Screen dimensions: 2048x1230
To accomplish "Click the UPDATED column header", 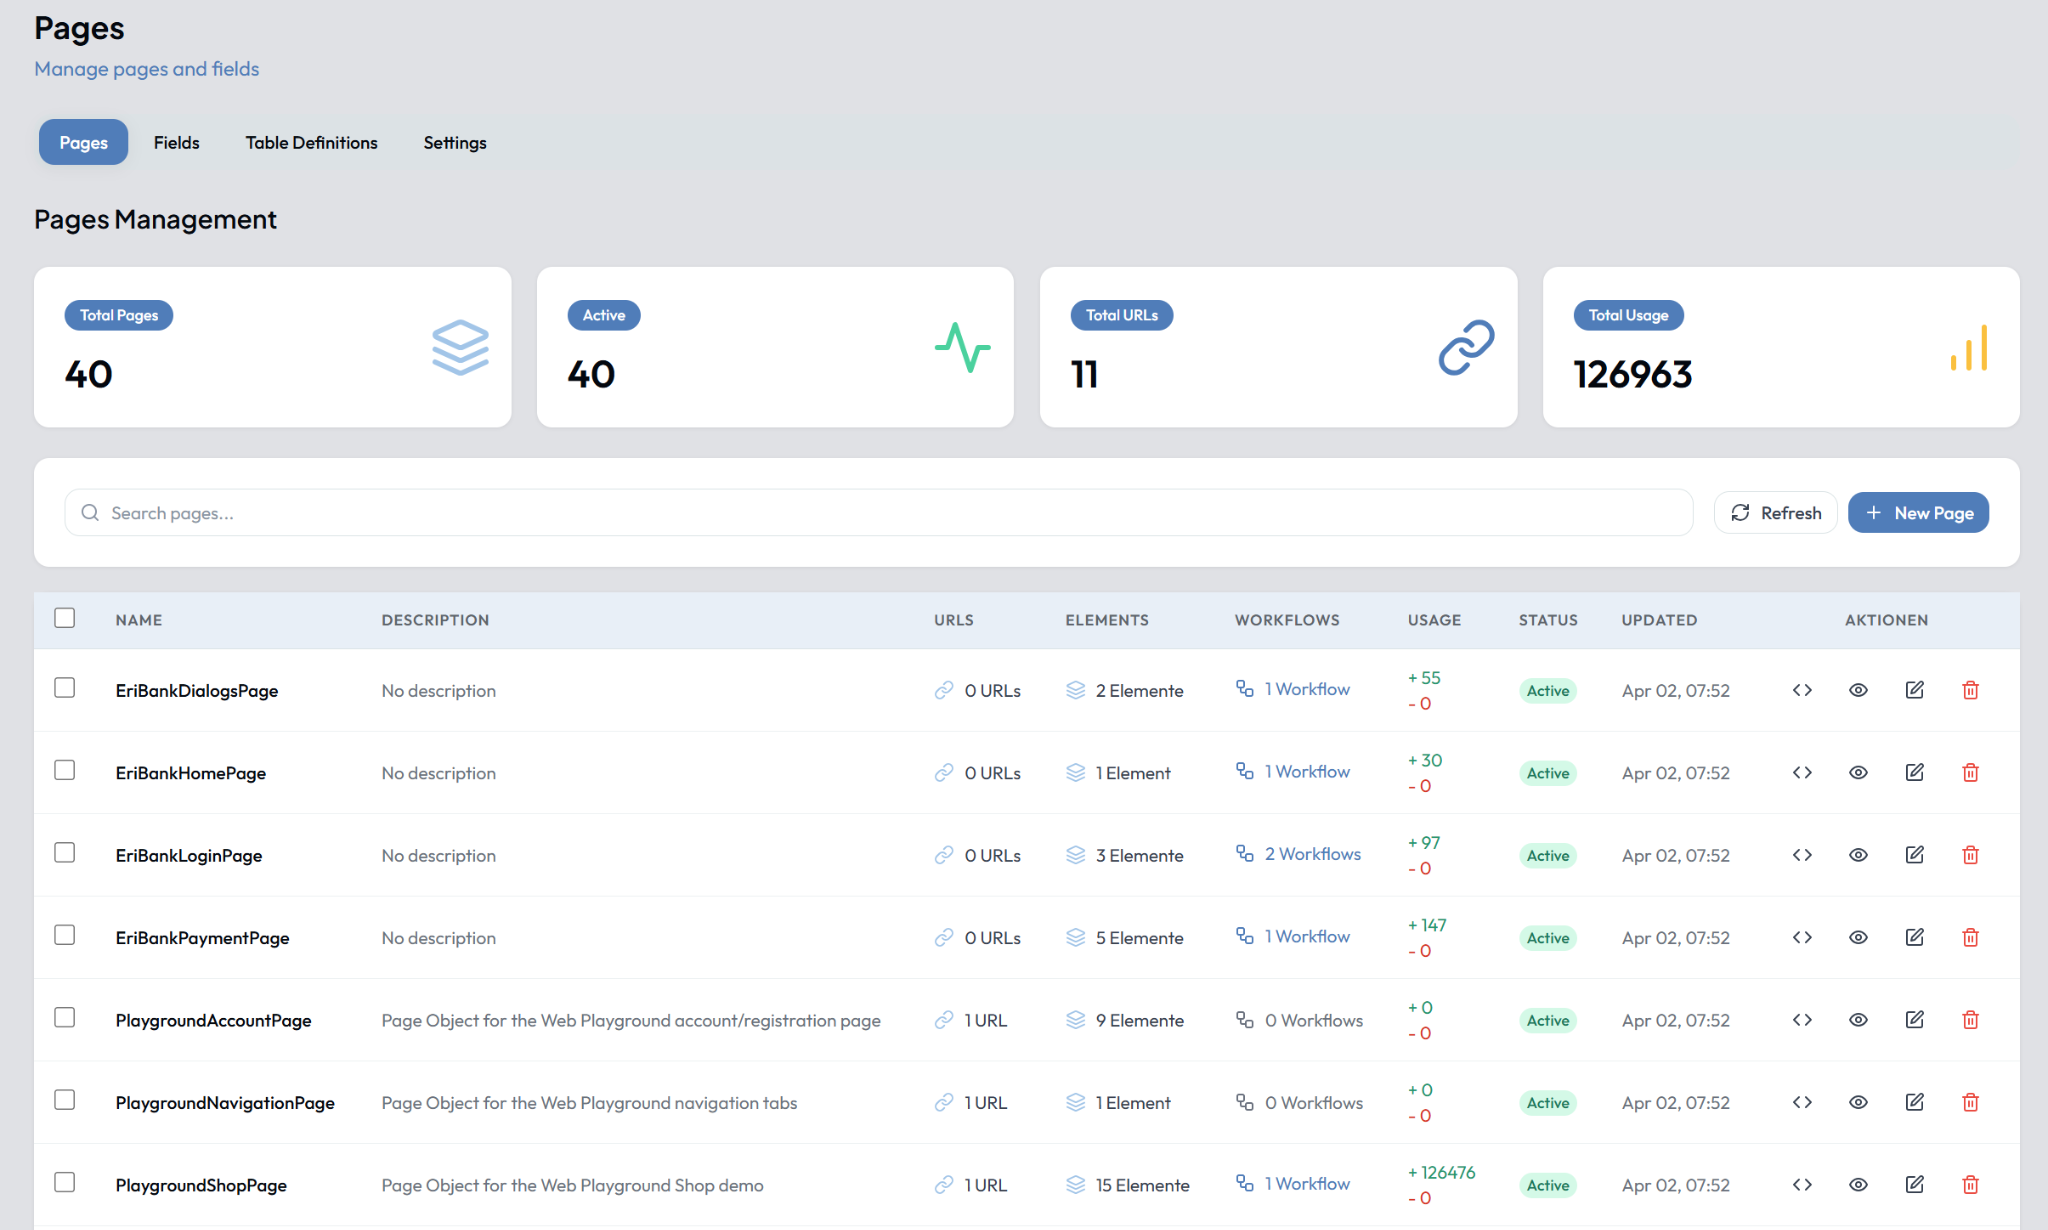I will [1659, 620].
